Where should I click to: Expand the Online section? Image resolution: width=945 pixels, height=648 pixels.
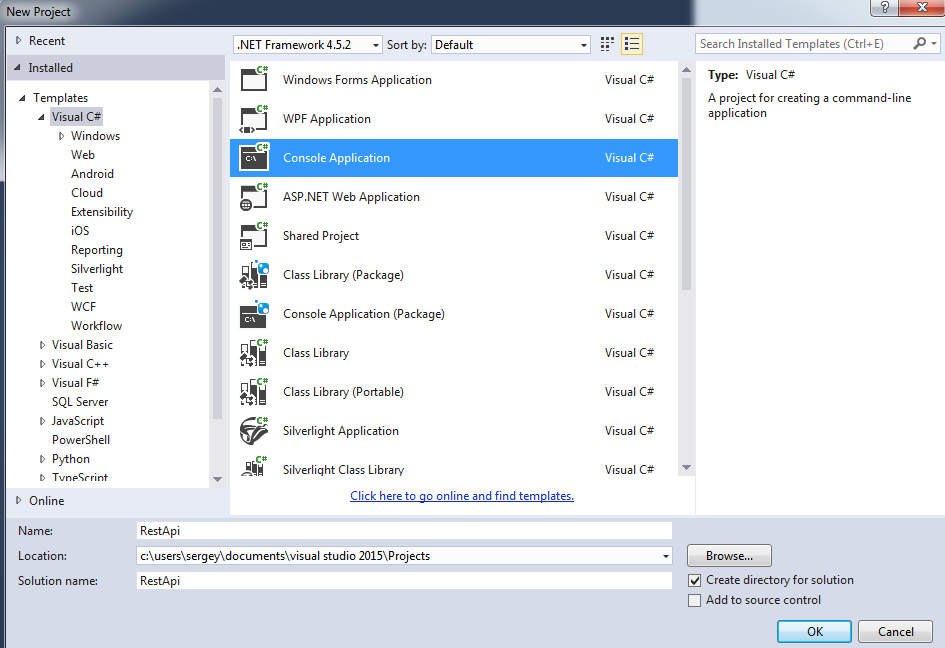pyautogui.click(x=19, y=500)
